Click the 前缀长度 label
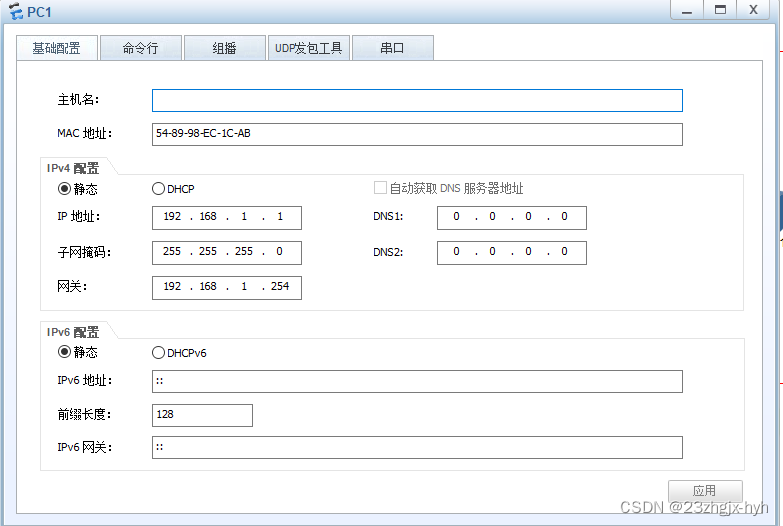783x526 pixels. [84, 414]
